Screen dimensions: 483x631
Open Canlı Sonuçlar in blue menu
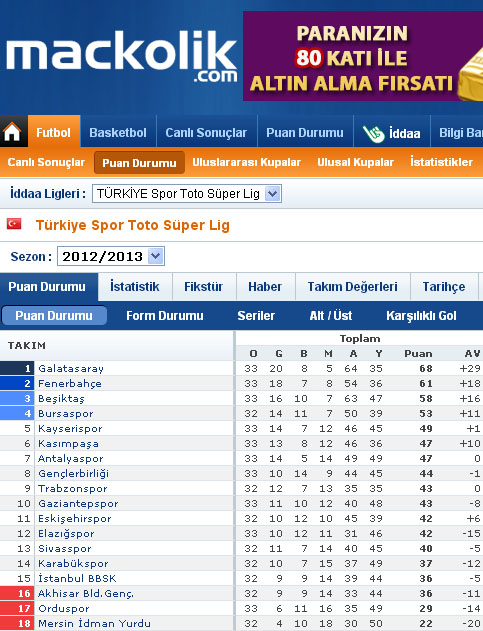pyautogui.click(x=206, y=132)
